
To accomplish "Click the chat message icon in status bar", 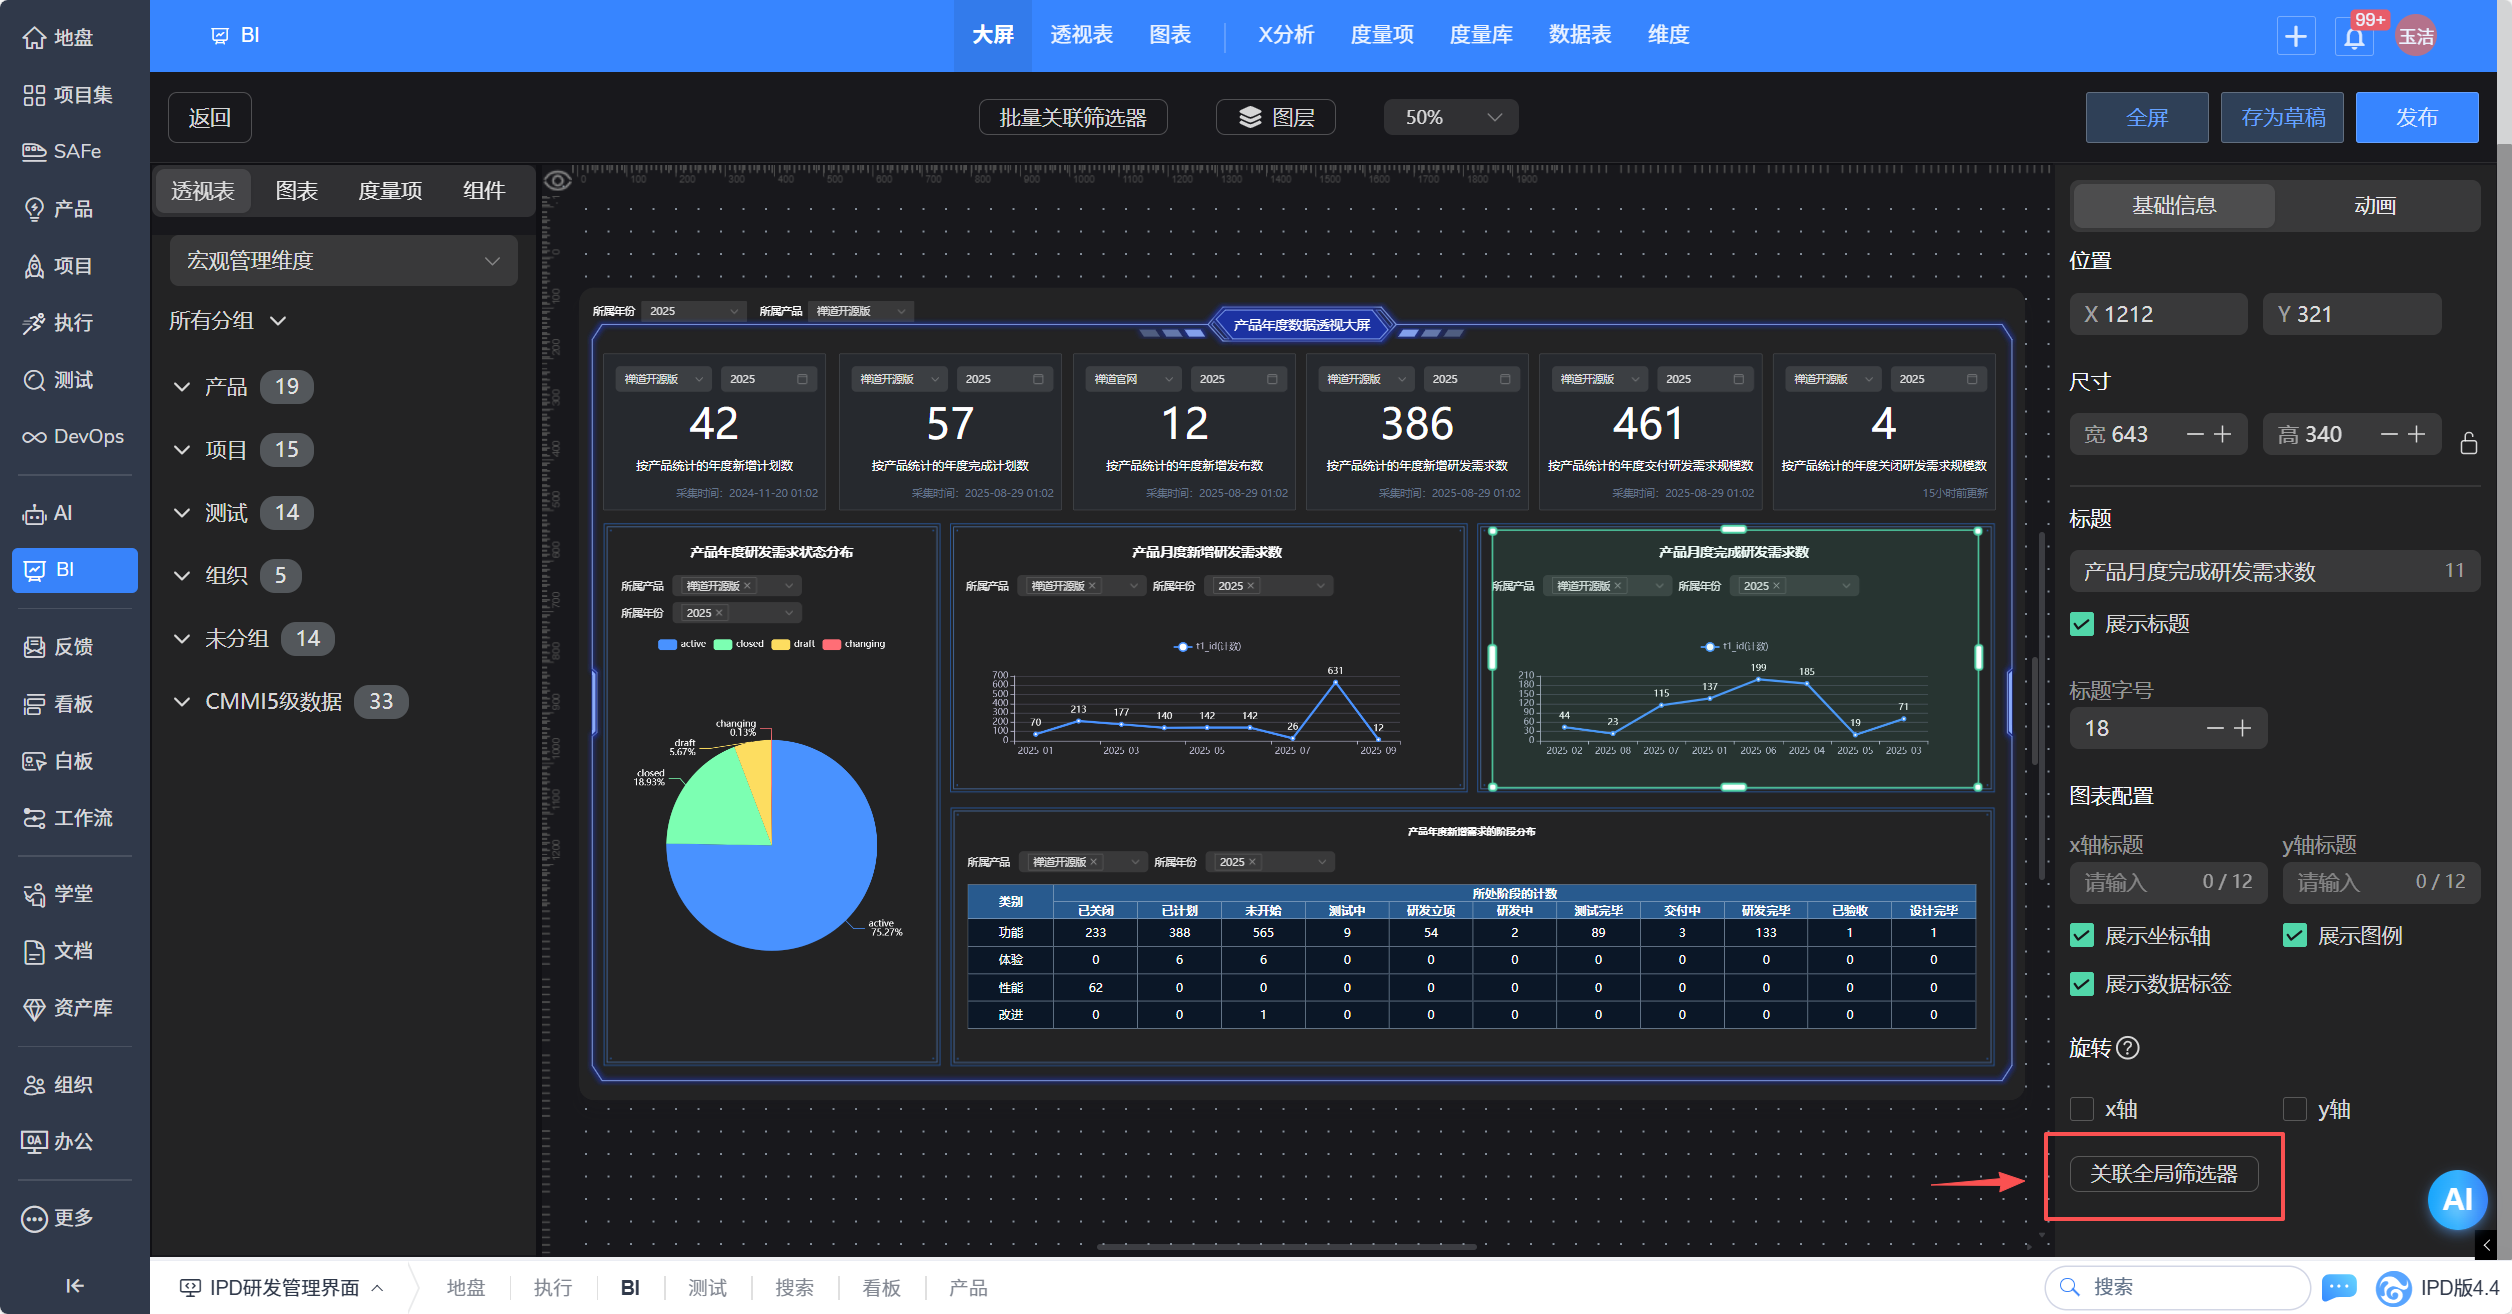I will pos(2339,1287).
